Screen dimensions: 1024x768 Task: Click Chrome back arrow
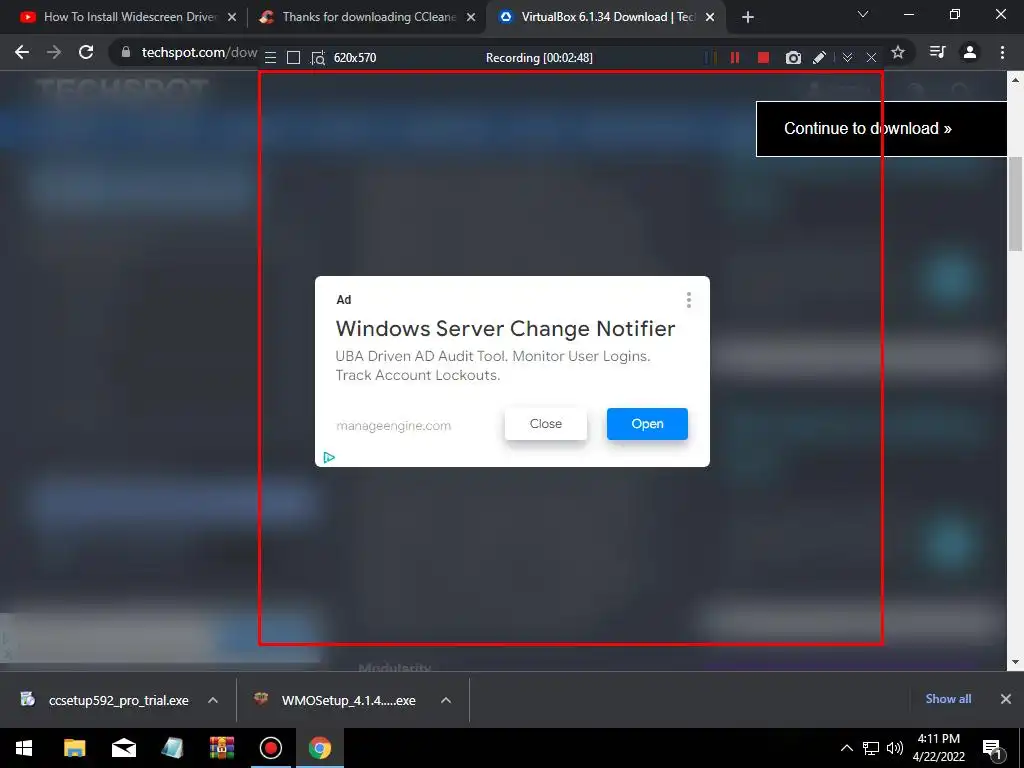22,52
